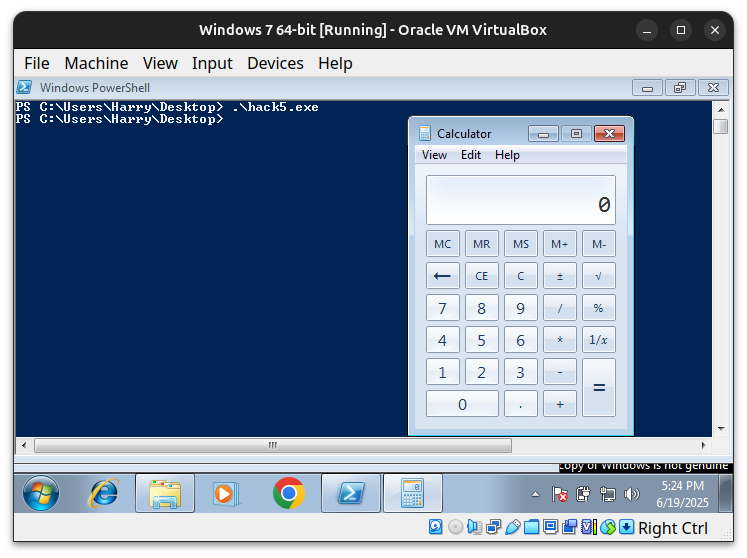Click the VirtualBox network adapters icon

494,527
